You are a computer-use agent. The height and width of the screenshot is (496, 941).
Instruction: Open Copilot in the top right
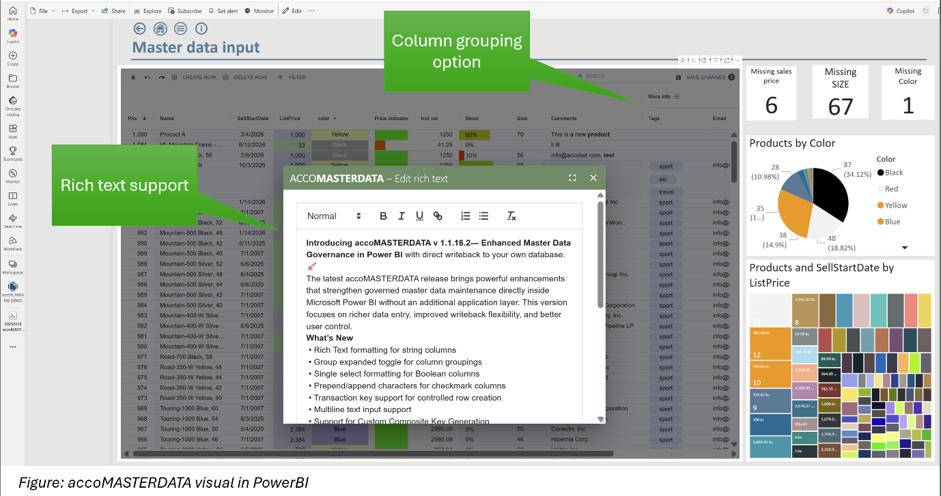coord(900,11)
